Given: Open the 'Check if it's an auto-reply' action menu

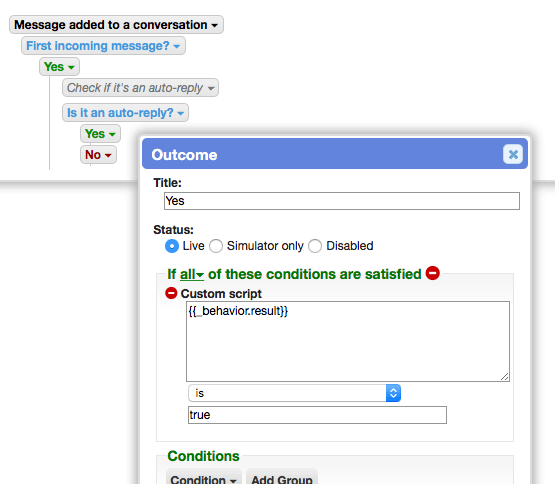Looking at the screenshot, I should click(140, 88).
